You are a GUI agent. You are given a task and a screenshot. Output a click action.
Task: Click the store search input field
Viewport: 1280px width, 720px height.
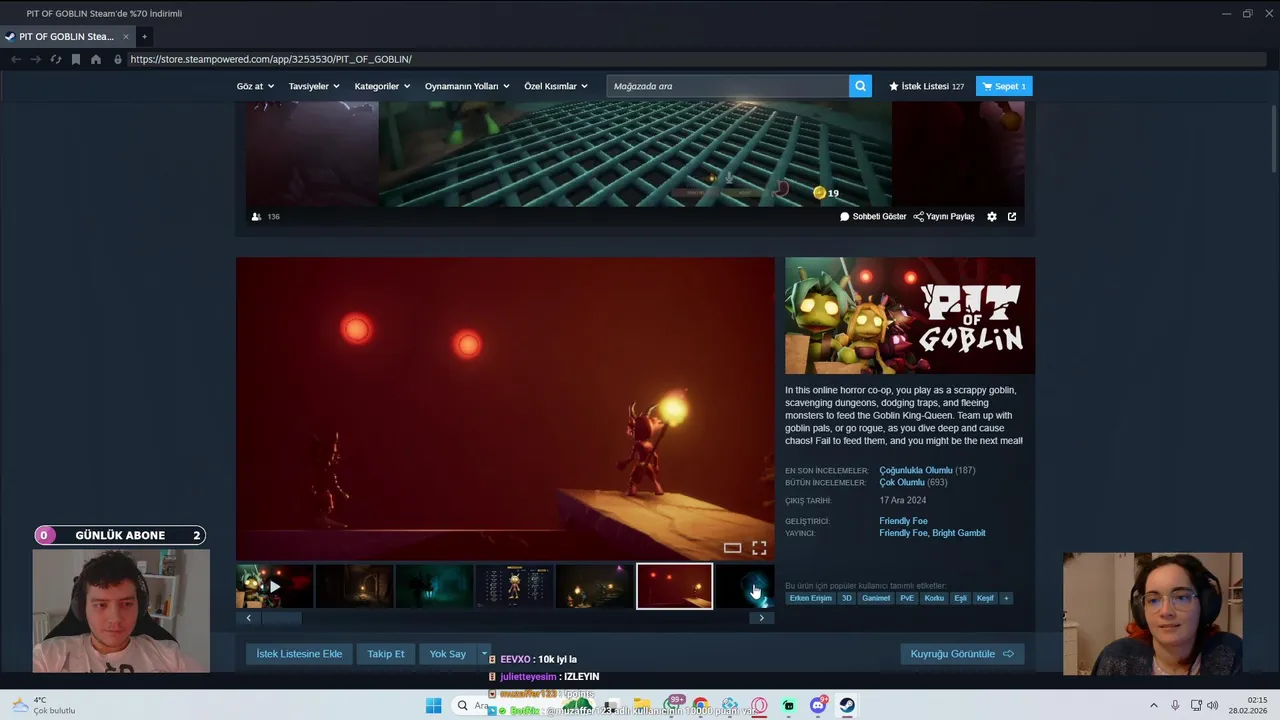[728, 86]
